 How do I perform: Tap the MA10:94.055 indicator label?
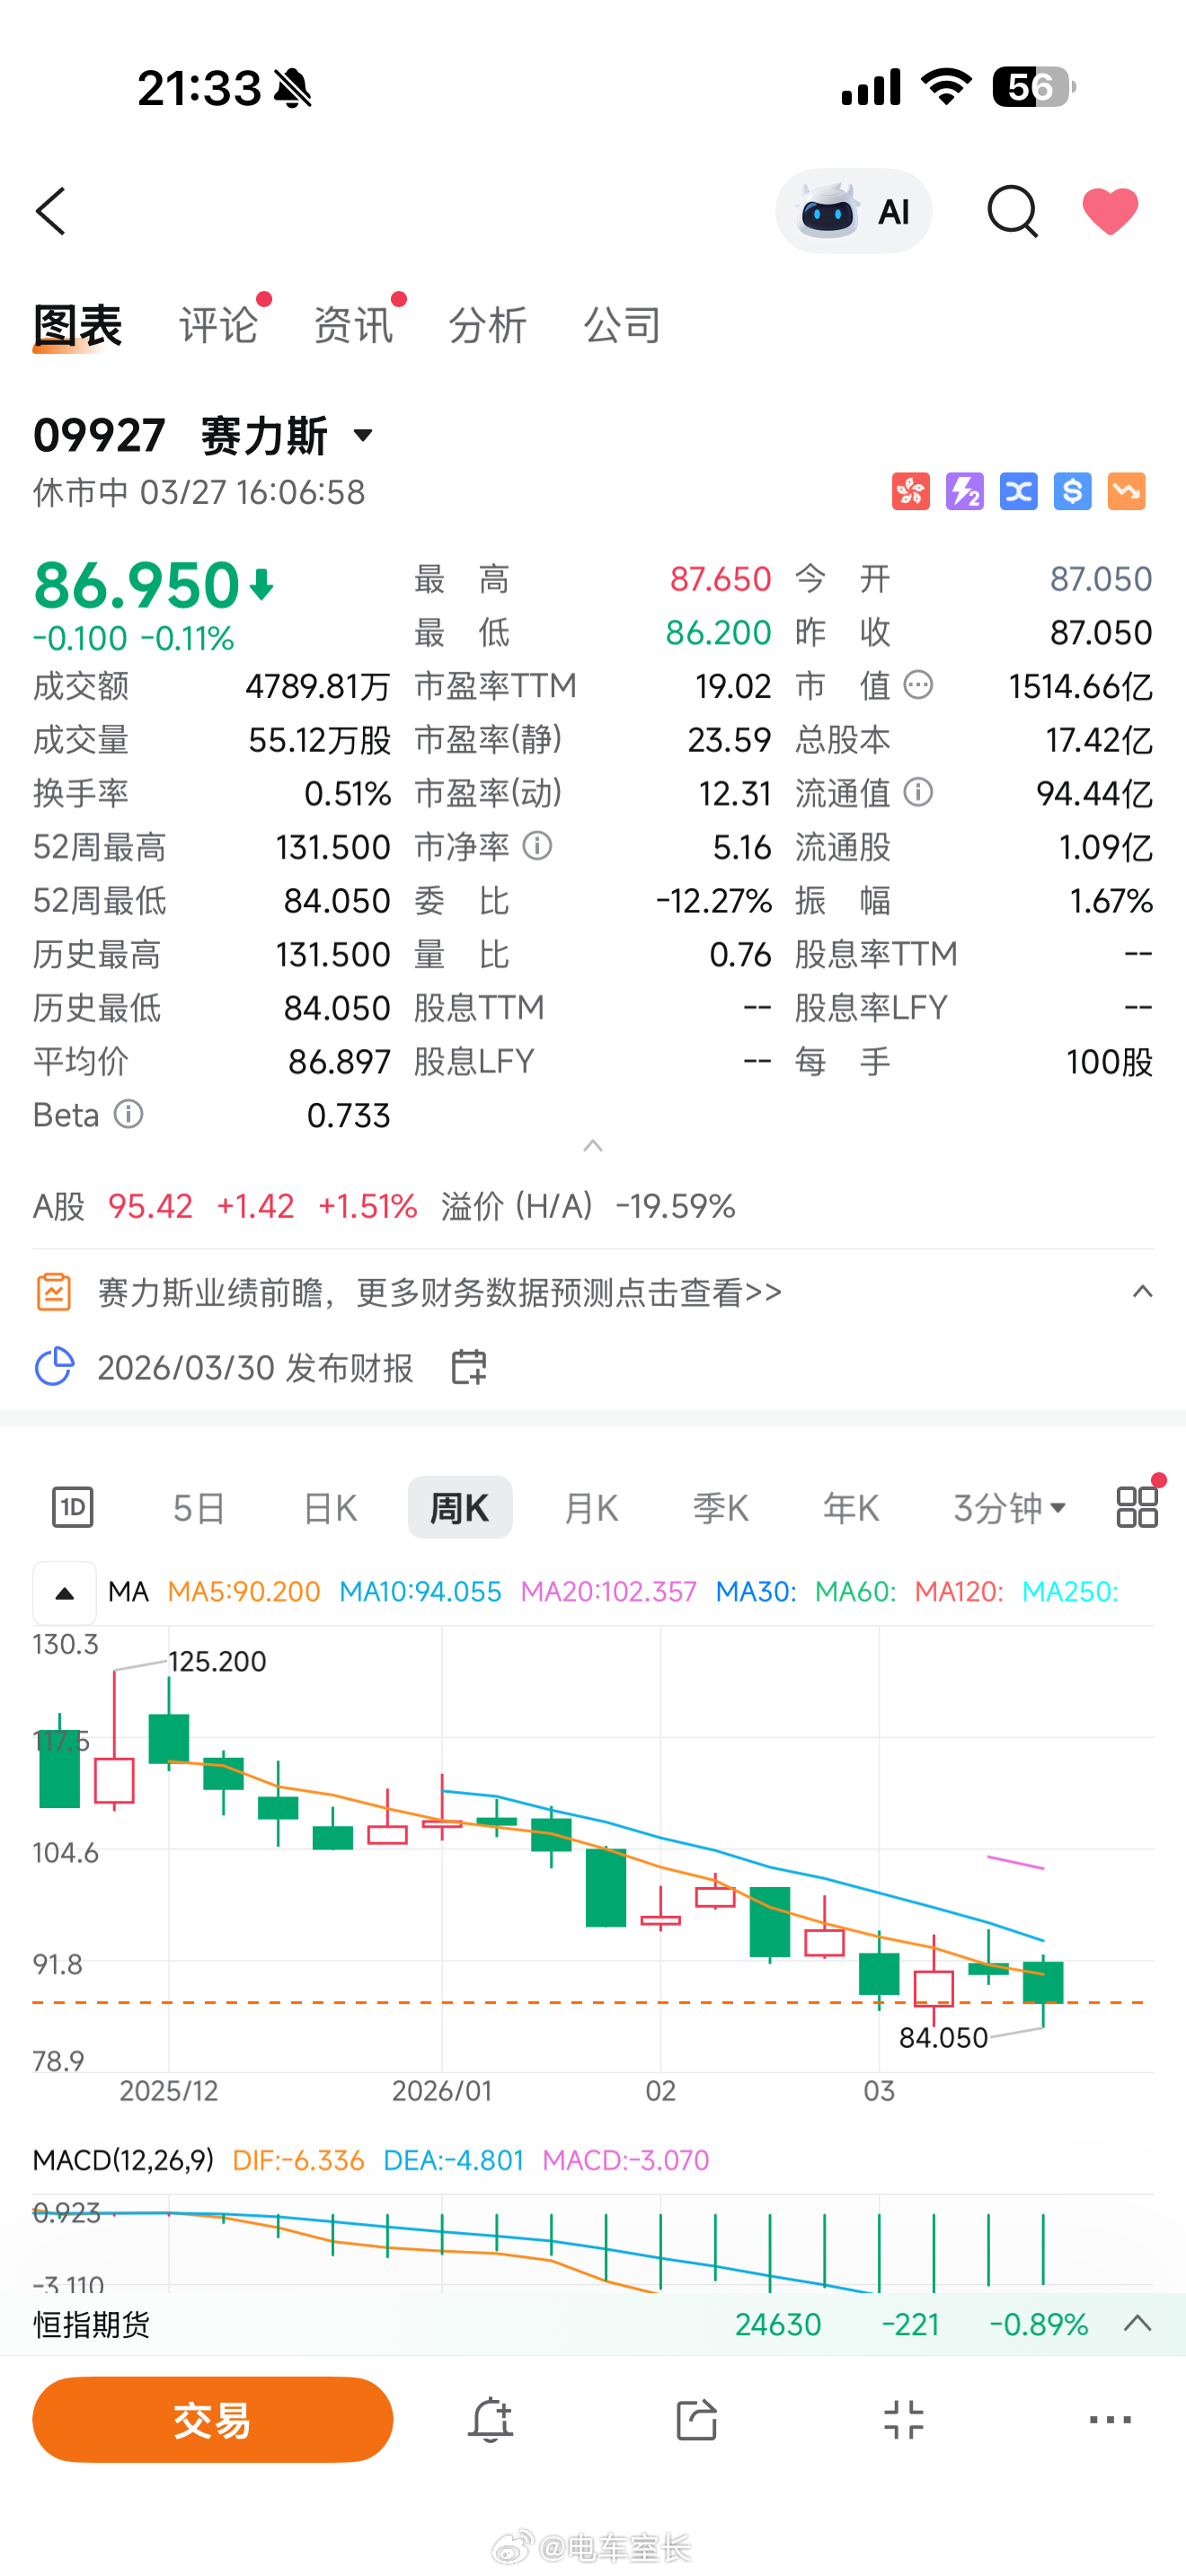421,1592
